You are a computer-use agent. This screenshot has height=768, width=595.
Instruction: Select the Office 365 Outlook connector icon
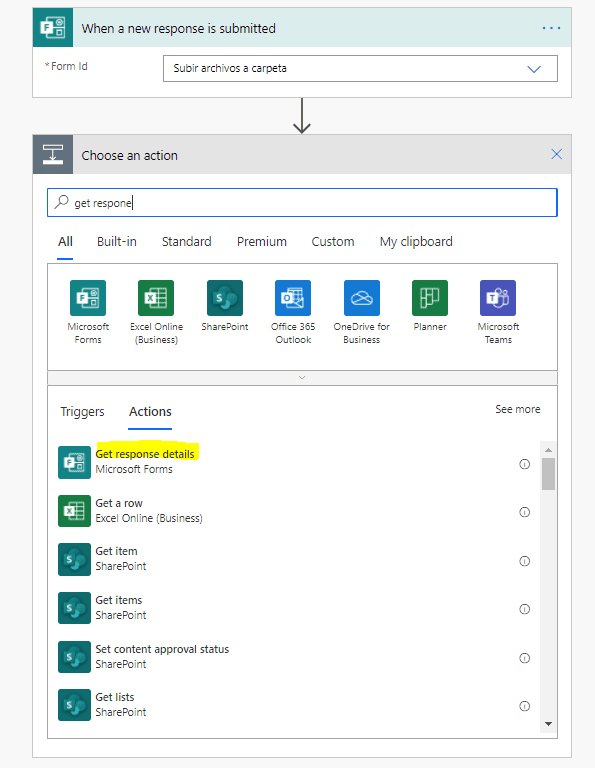tap(293, 298)
